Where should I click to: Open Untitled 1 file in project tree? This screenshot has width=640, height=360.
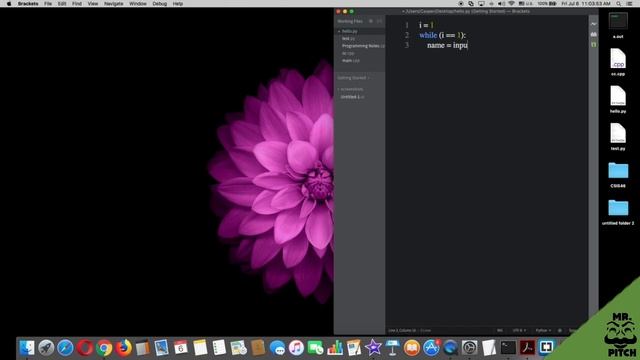(x=352, y=97)
